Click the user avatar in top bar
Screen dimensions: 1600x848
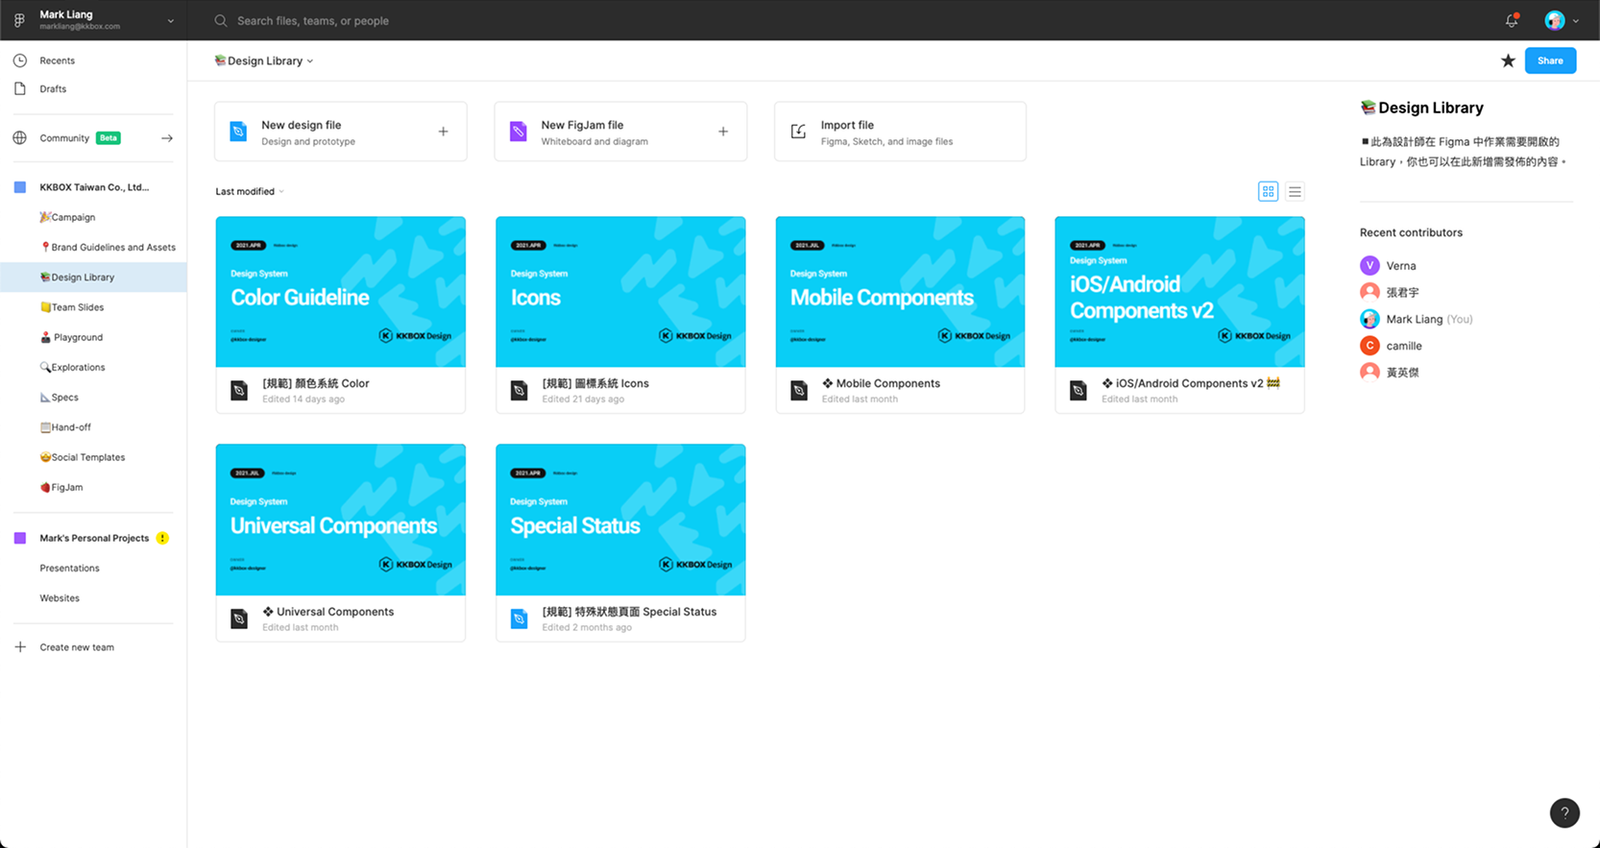[1554, 20]
